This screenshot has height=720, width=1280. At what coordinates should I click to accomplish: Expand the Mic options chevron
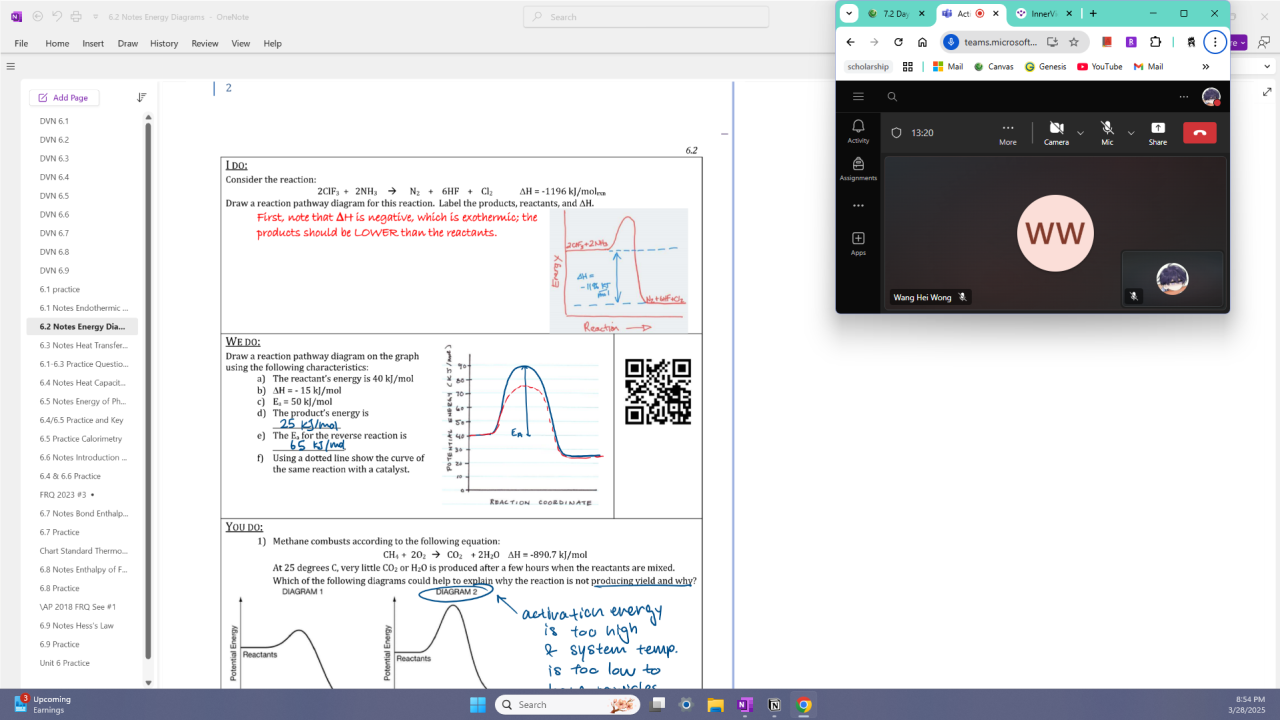1131,132
